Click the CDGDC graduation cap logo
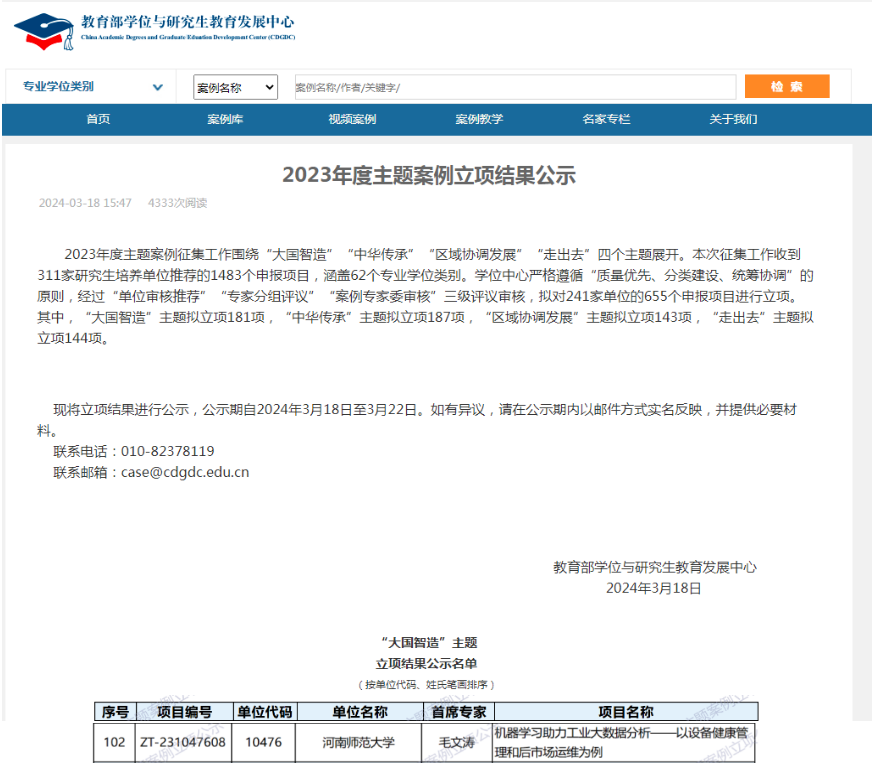Image resolution: width=872 pixels, height=764 pixels. (x=44, y=31)
